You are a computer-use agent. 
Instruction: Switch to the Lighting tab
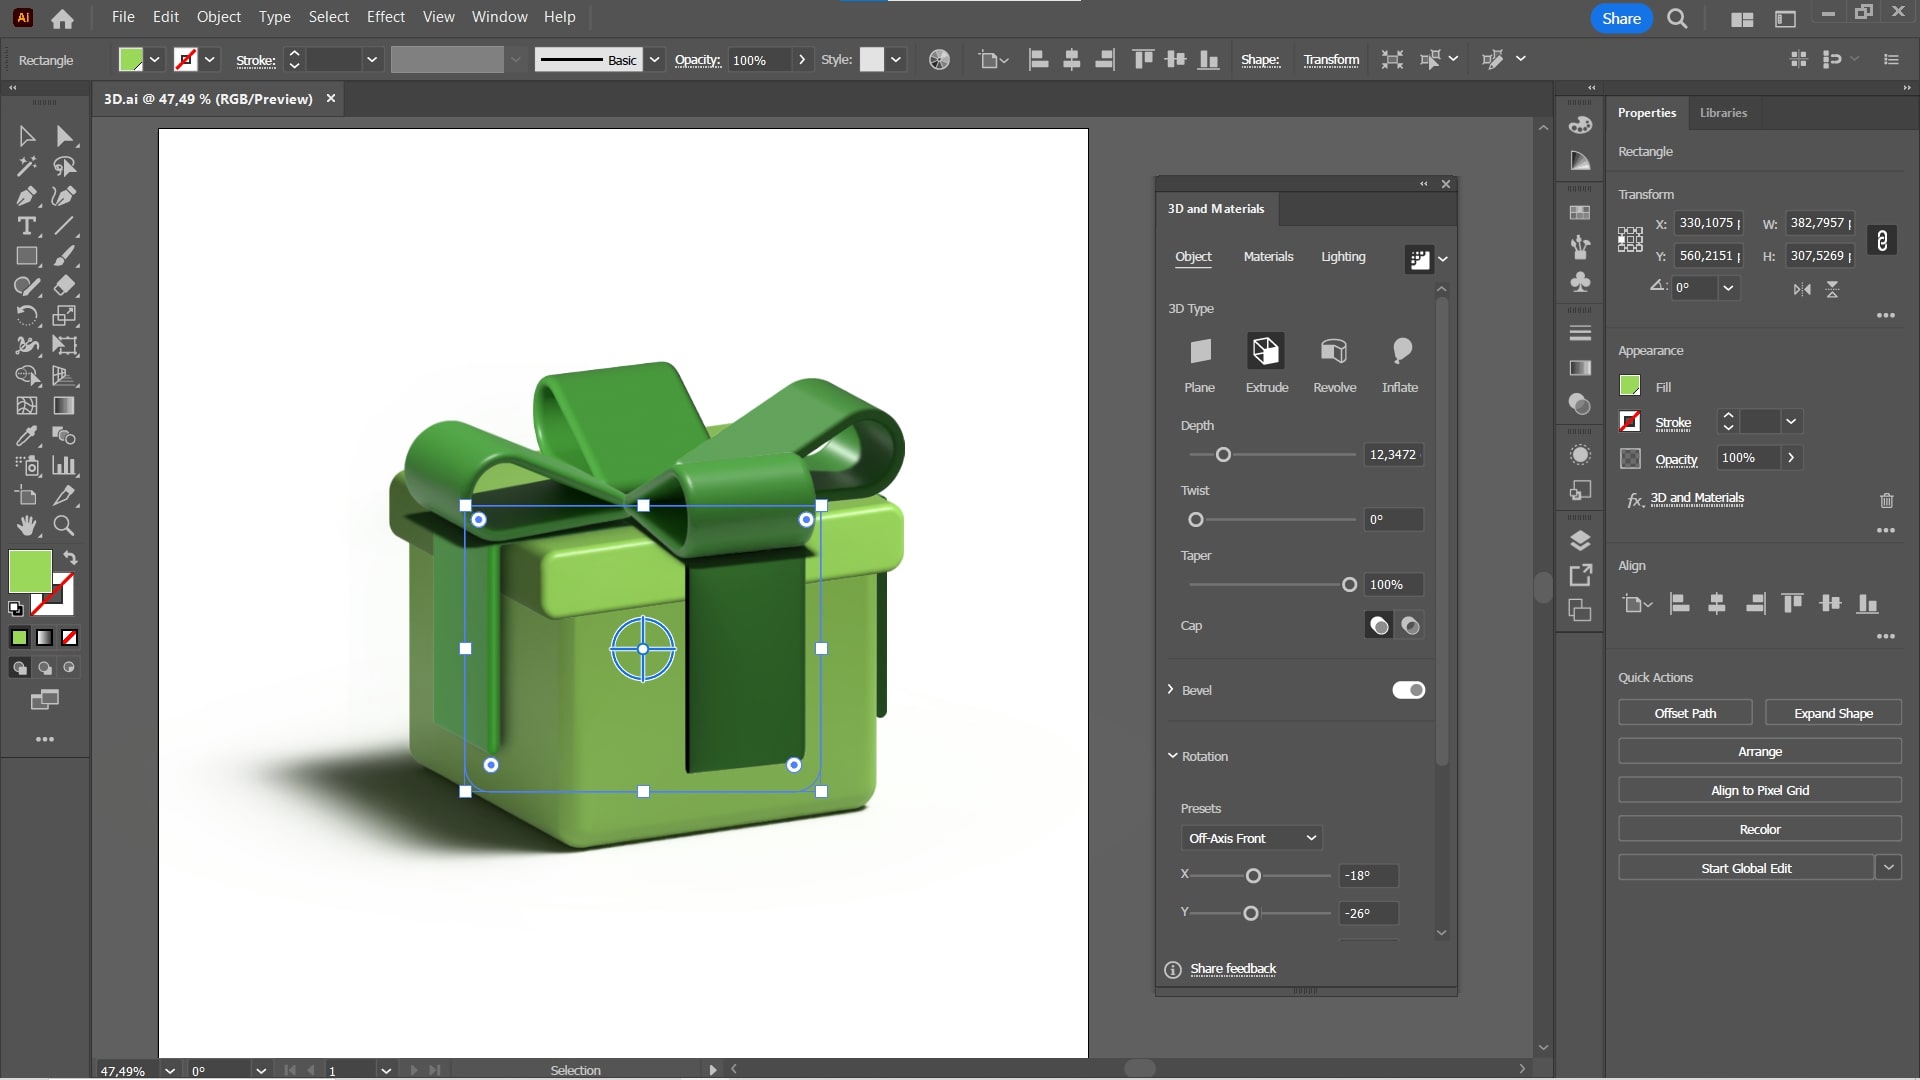1342,256
